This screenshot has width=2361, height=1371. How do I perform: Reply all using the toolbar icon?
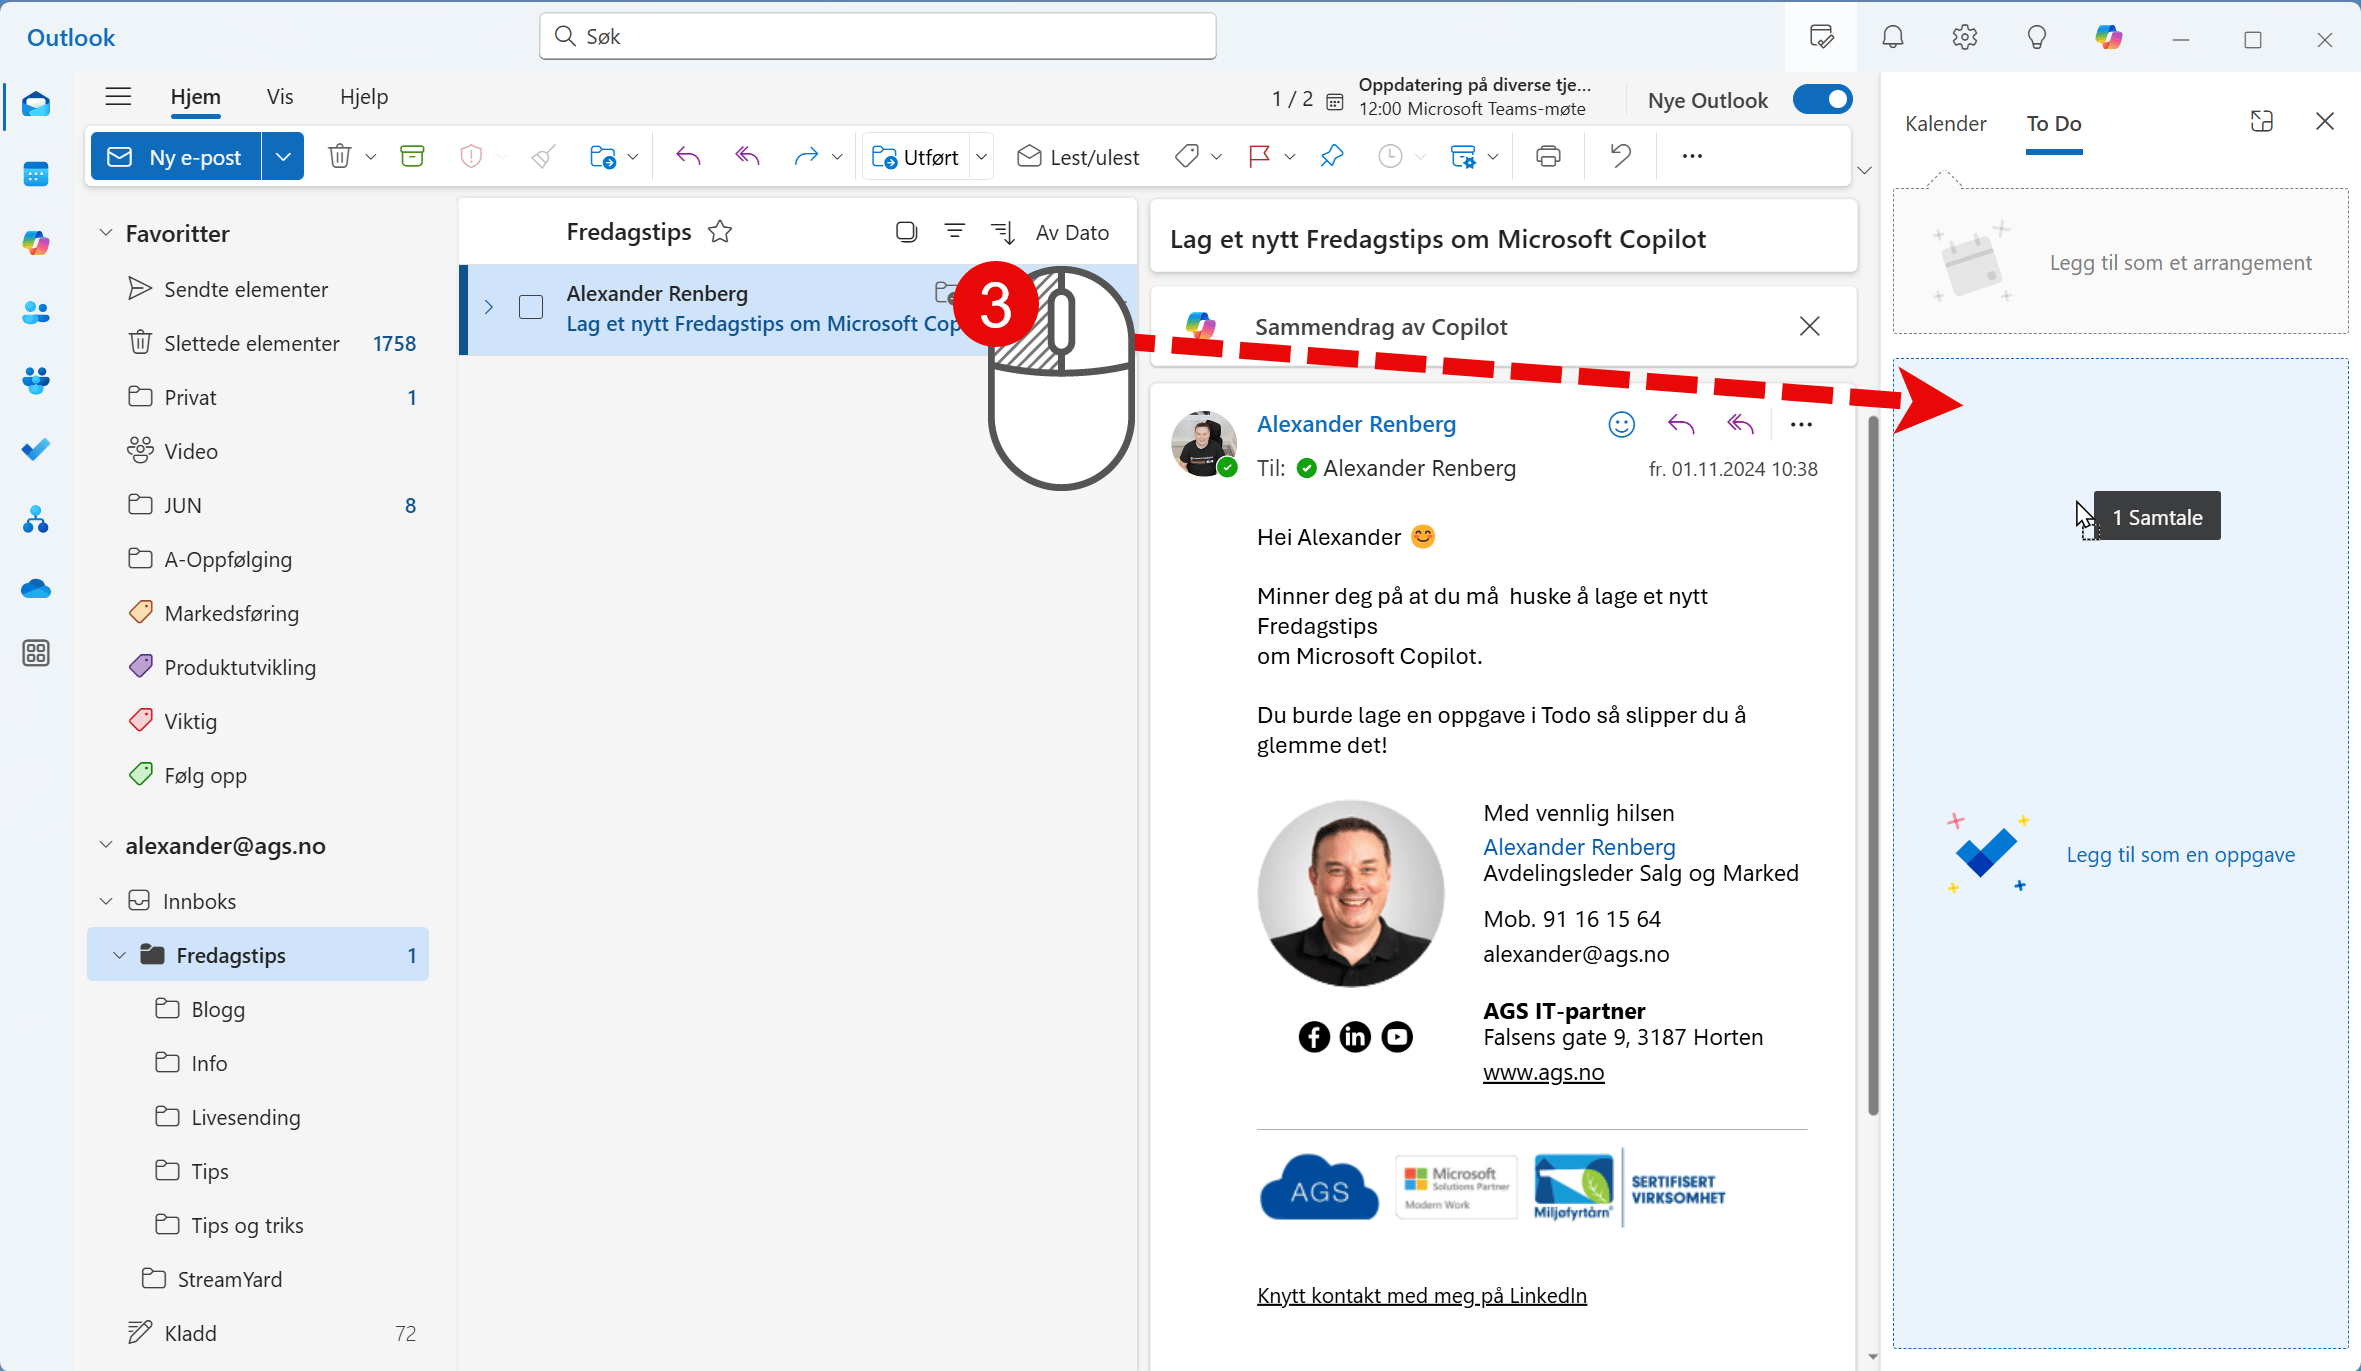[747, 156]
